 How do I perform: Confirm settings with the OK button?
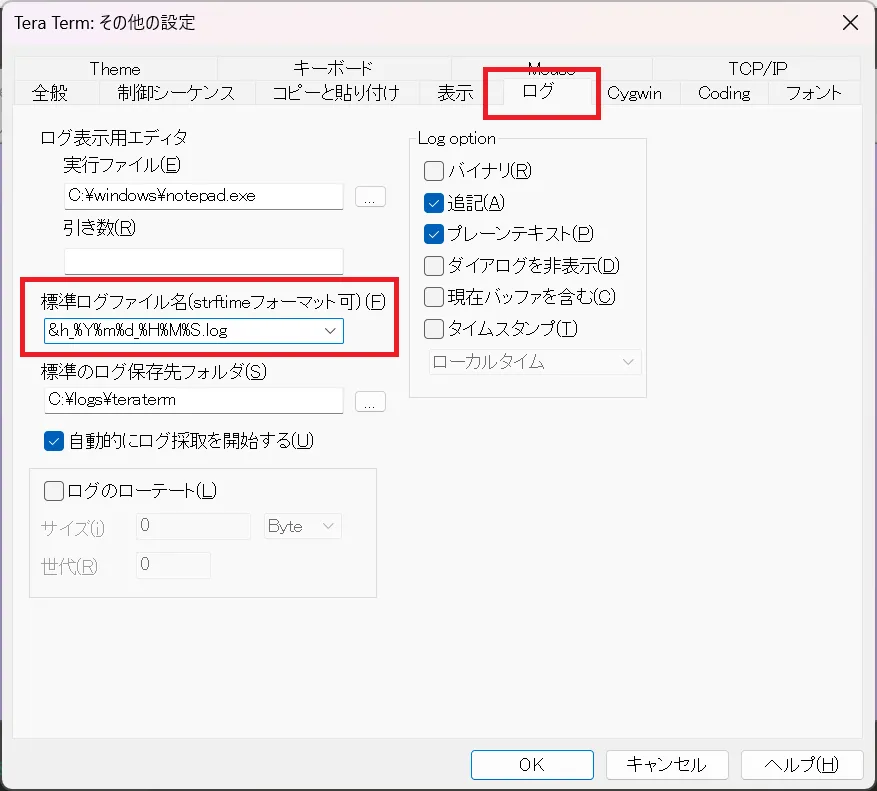click(532, 765)
